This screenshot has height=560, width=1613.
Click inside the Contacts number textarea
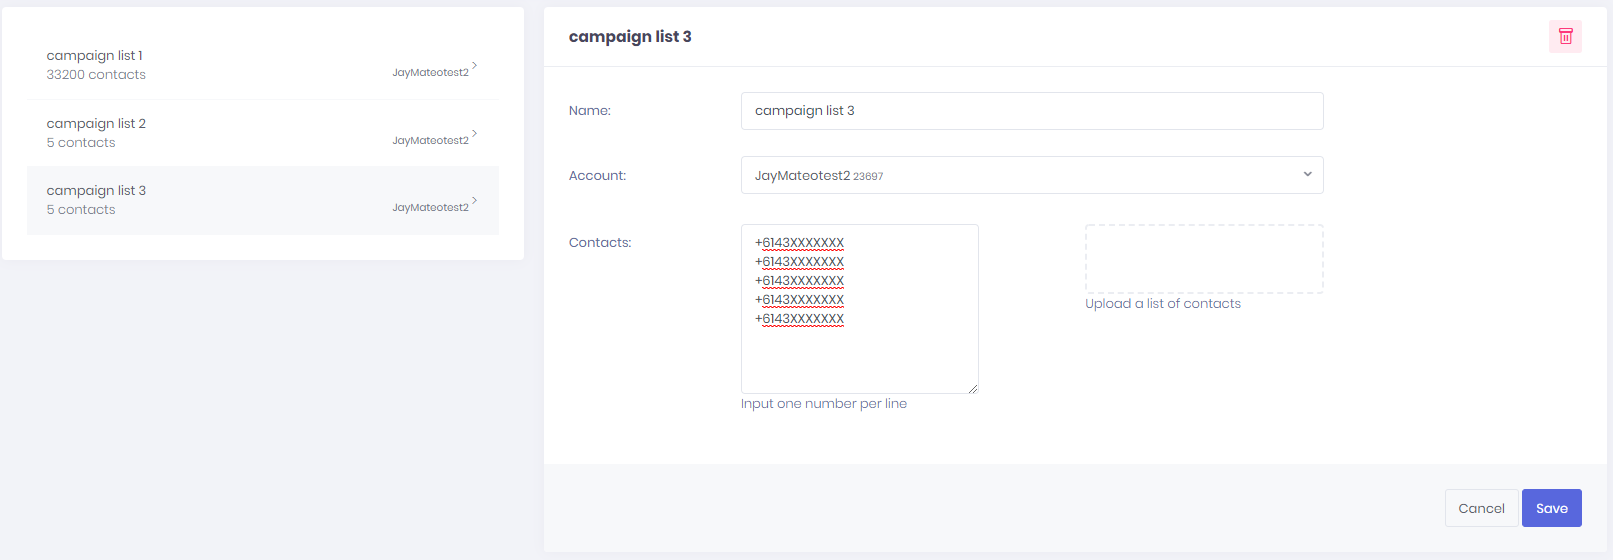click(x=860, y=309)
